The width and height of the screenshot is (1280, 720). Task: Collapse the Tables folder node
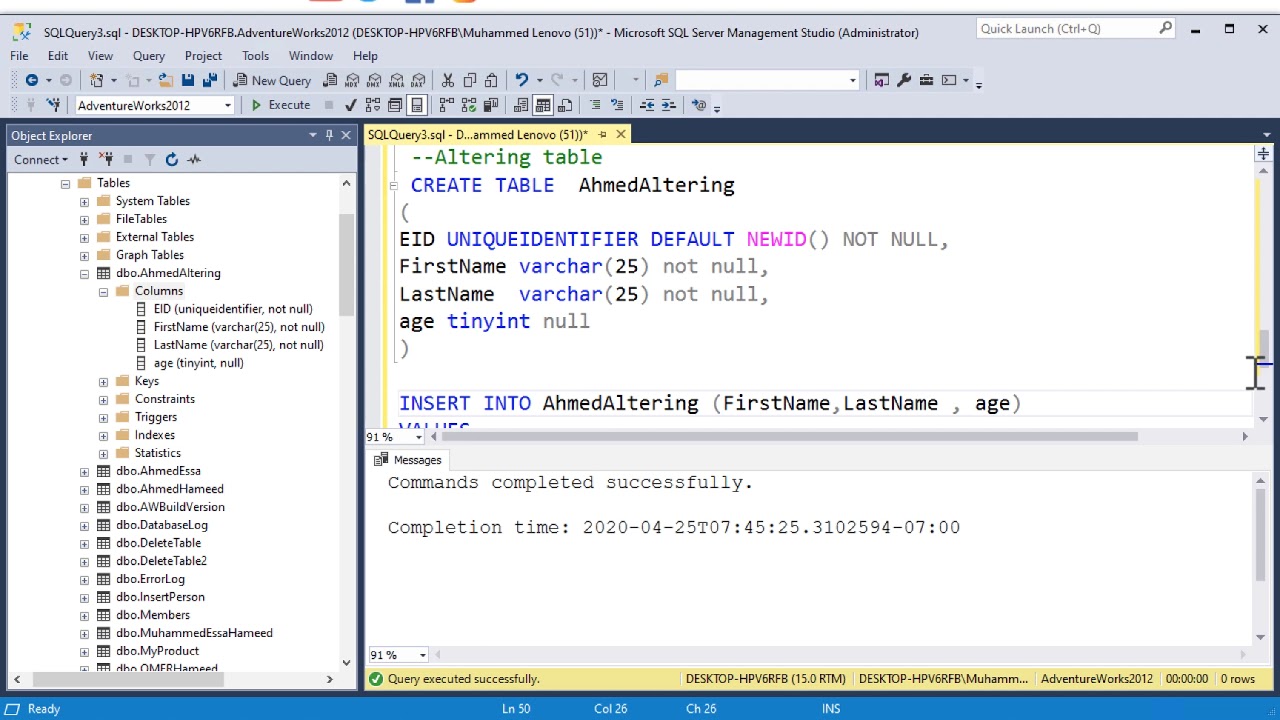point(66,183)
